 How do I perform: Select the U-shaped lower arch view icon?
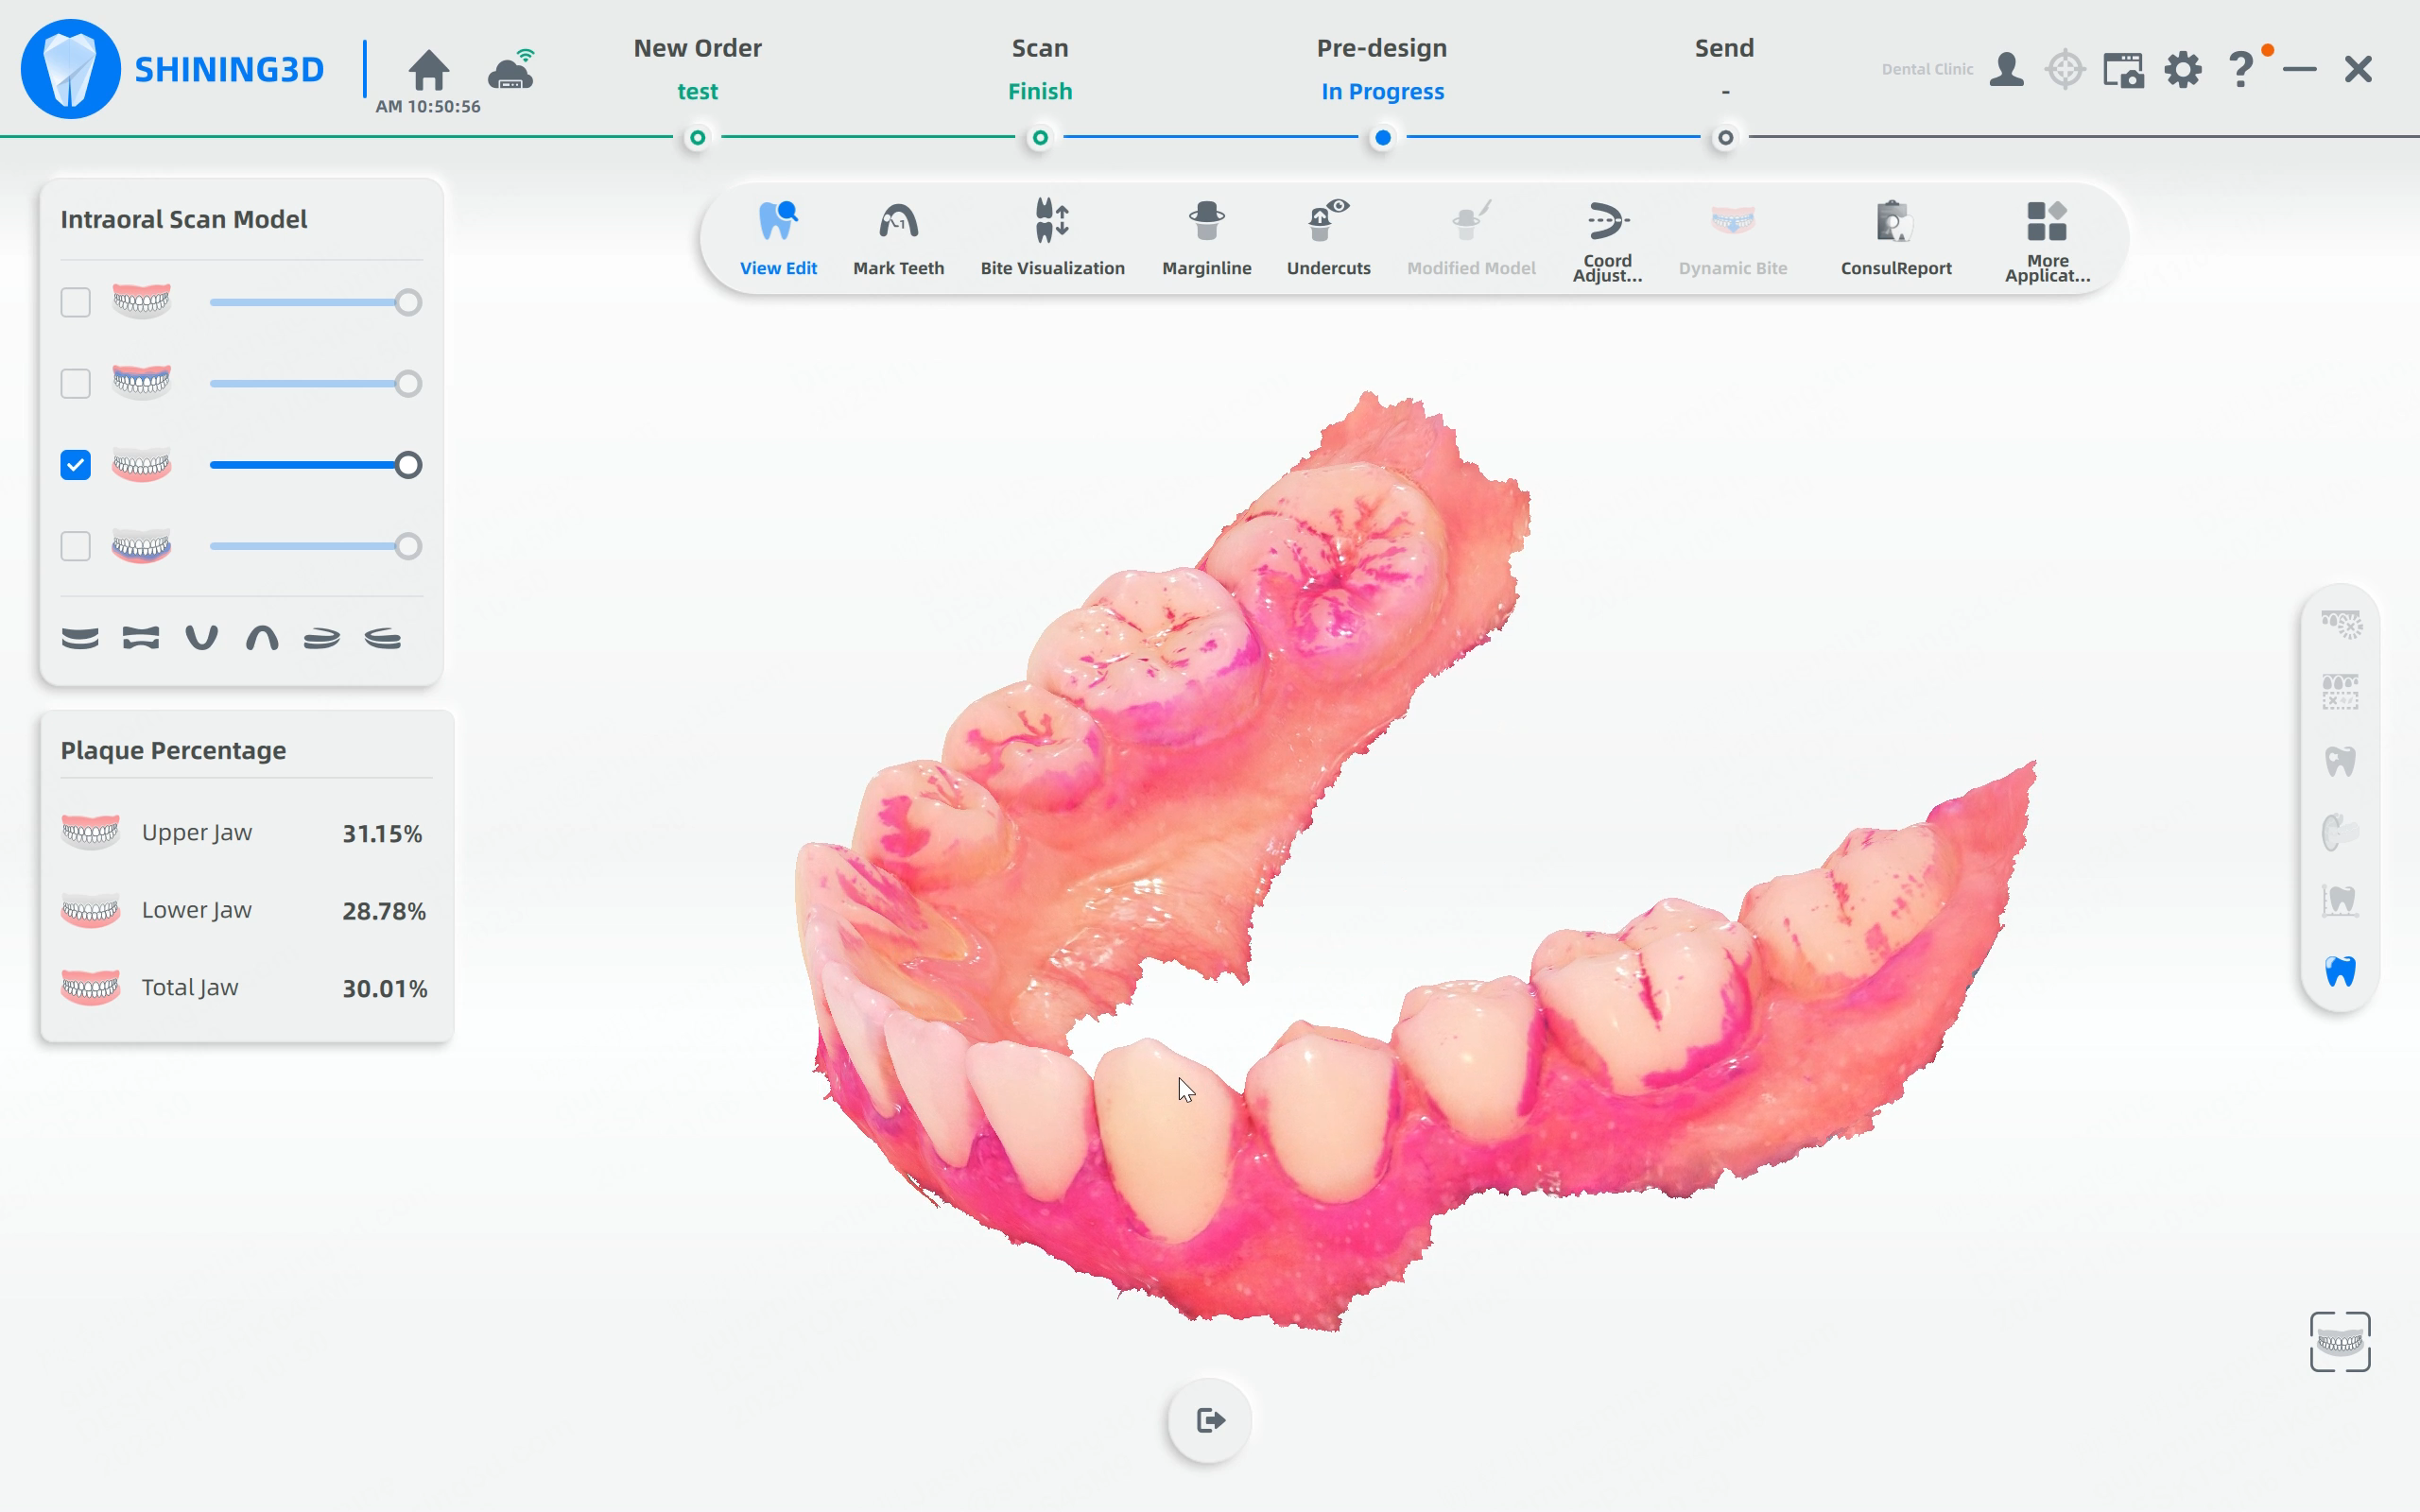pyautogui.click(x=201, y=638)
